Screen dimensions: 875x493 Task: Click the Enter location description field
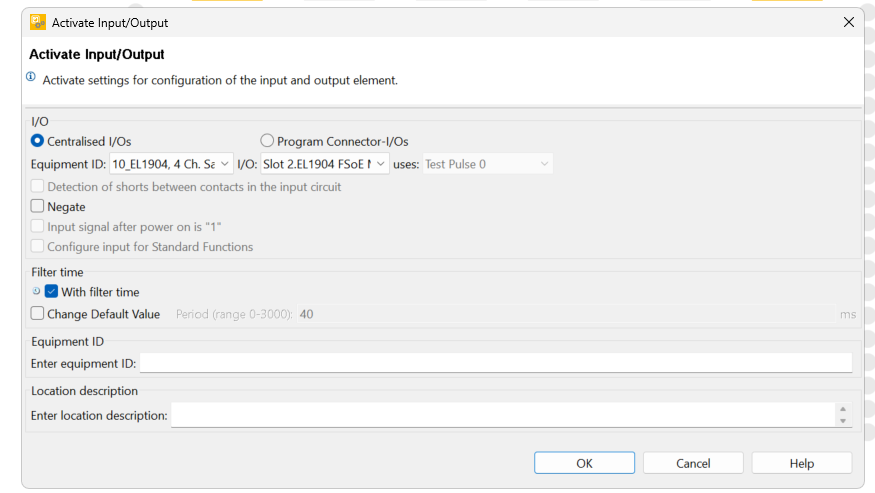pos(503,415)
